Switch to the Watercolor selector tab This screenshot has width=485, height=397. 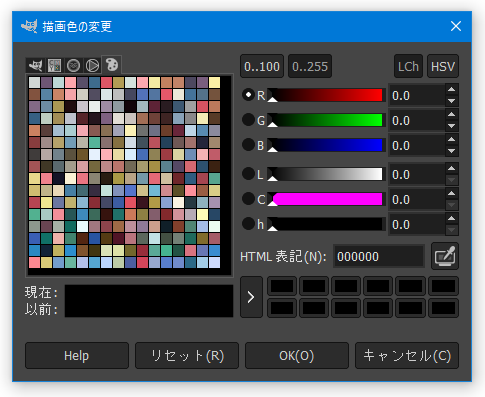(73, 65)
